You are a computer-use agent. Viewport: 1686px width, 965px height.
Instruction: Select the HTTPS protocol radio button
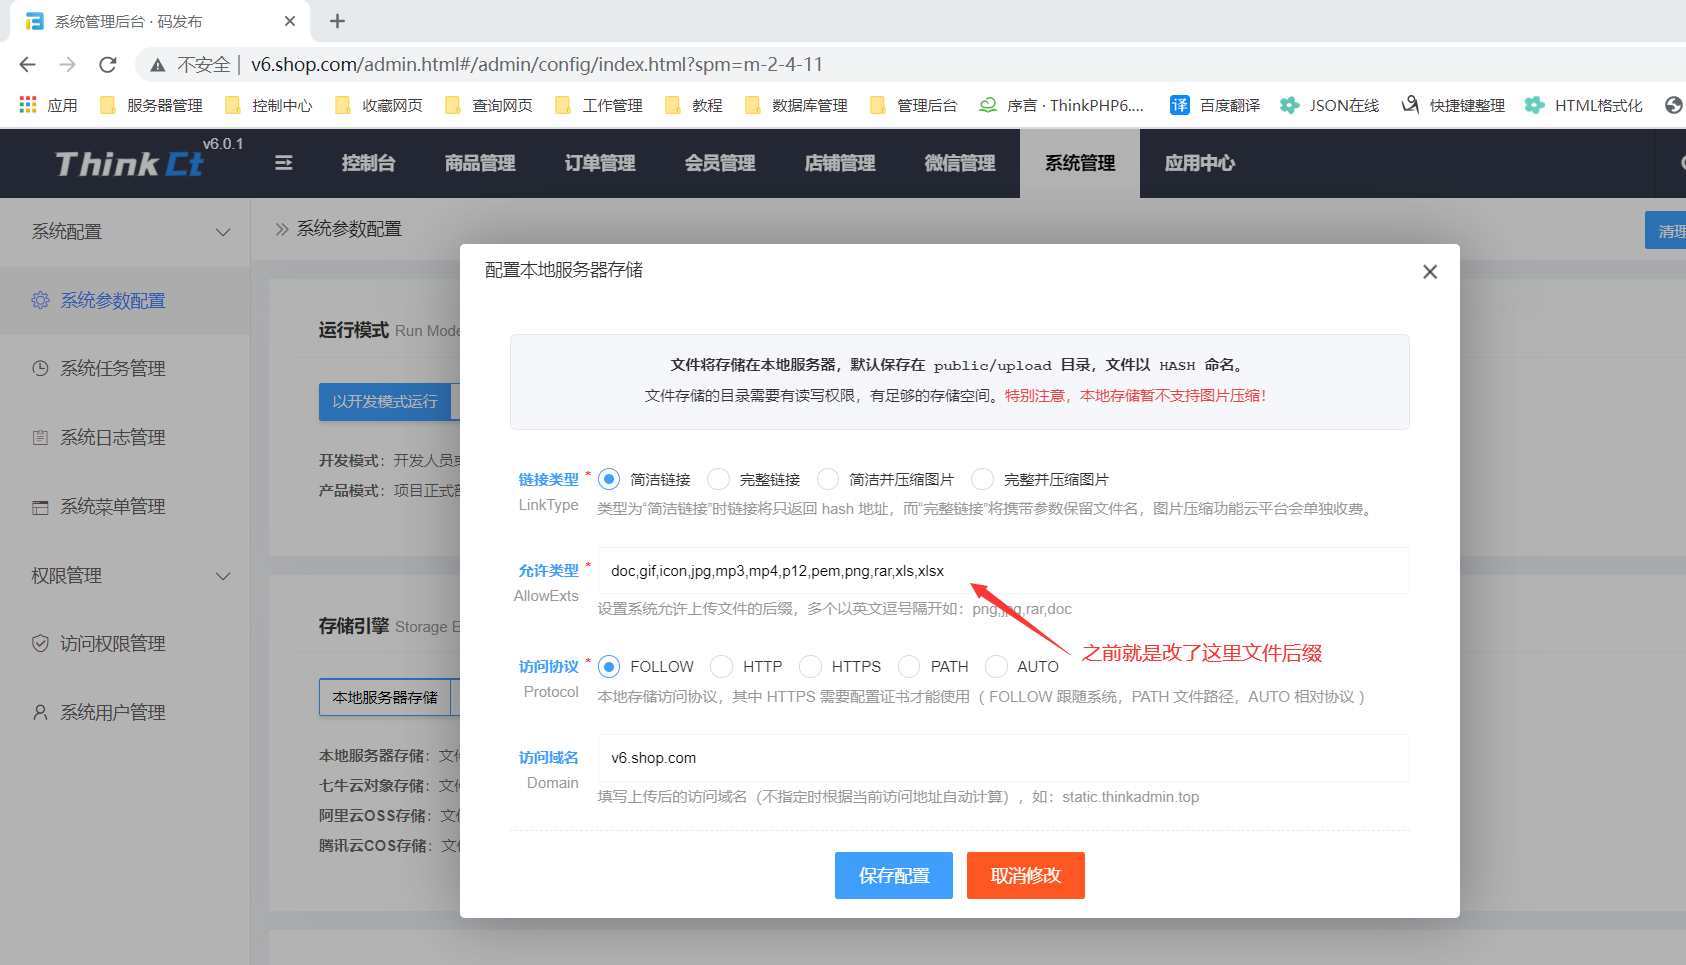(x=811, y=666)
